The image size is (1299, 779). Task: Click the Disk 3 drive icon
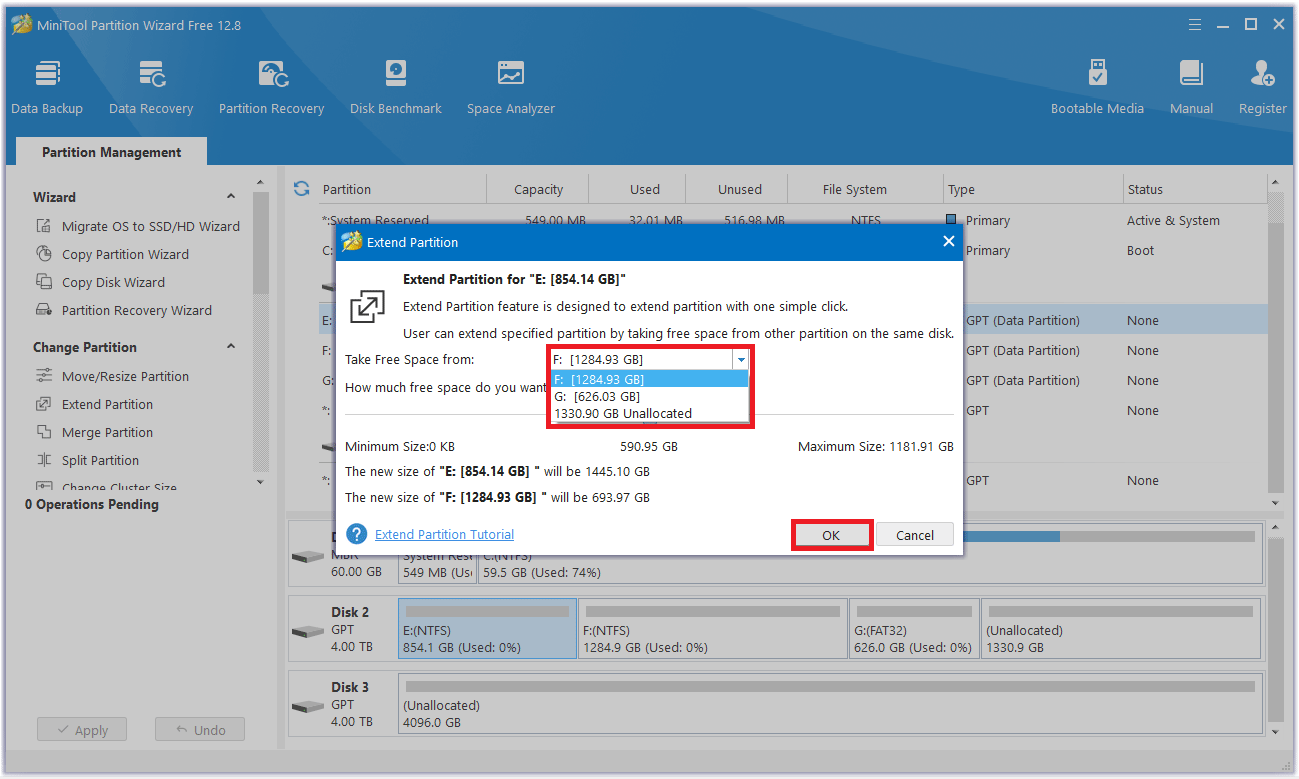pos(308,707)
